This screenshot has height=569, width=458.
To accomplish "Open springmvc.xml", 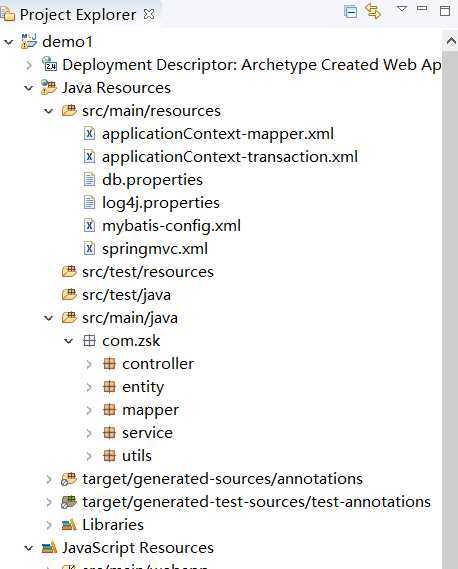I will tap(155, 249).
